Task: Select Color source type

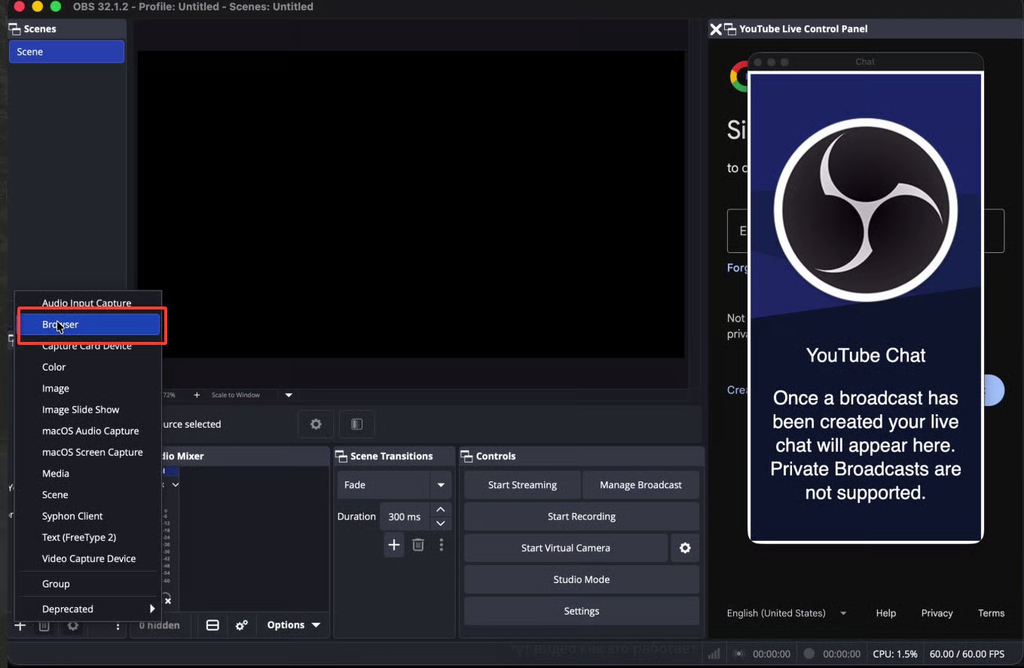Action: pyautogui.click(x=88, y=367)
